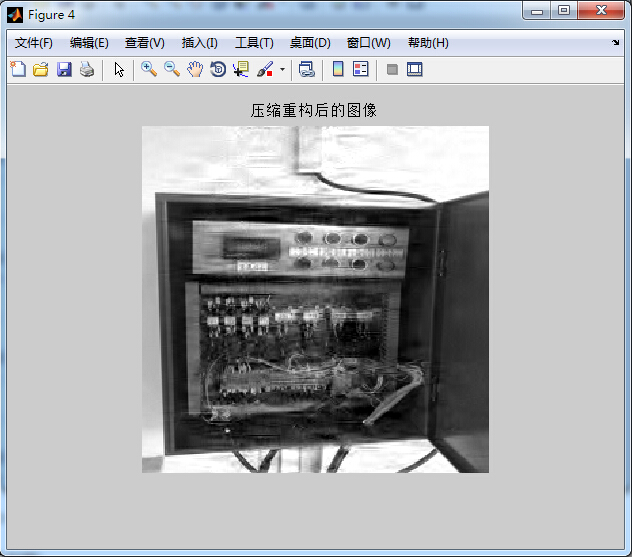Open the 桌面(D) menu
Screen dimensions: 632x557
click(x=310, y=43)
